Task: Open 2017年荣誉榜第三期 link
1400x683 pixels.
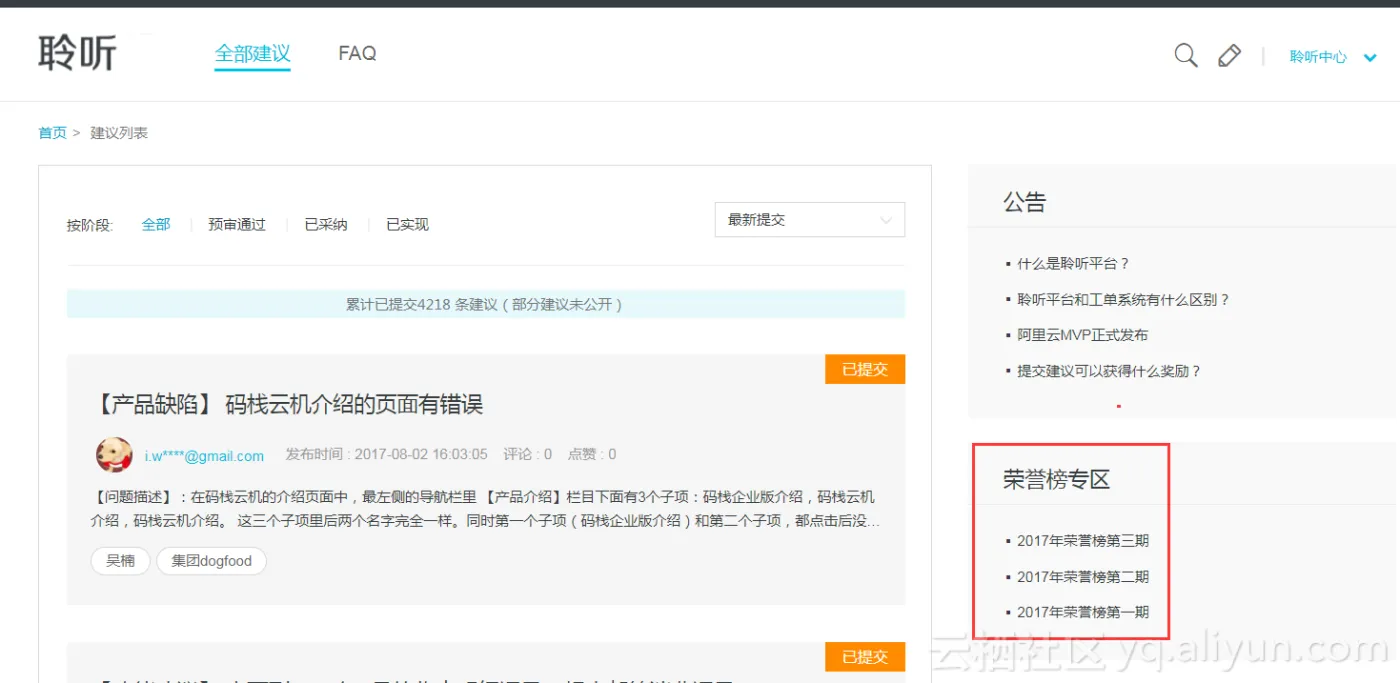Action: pyautogui.click(x=1082, y=541)
